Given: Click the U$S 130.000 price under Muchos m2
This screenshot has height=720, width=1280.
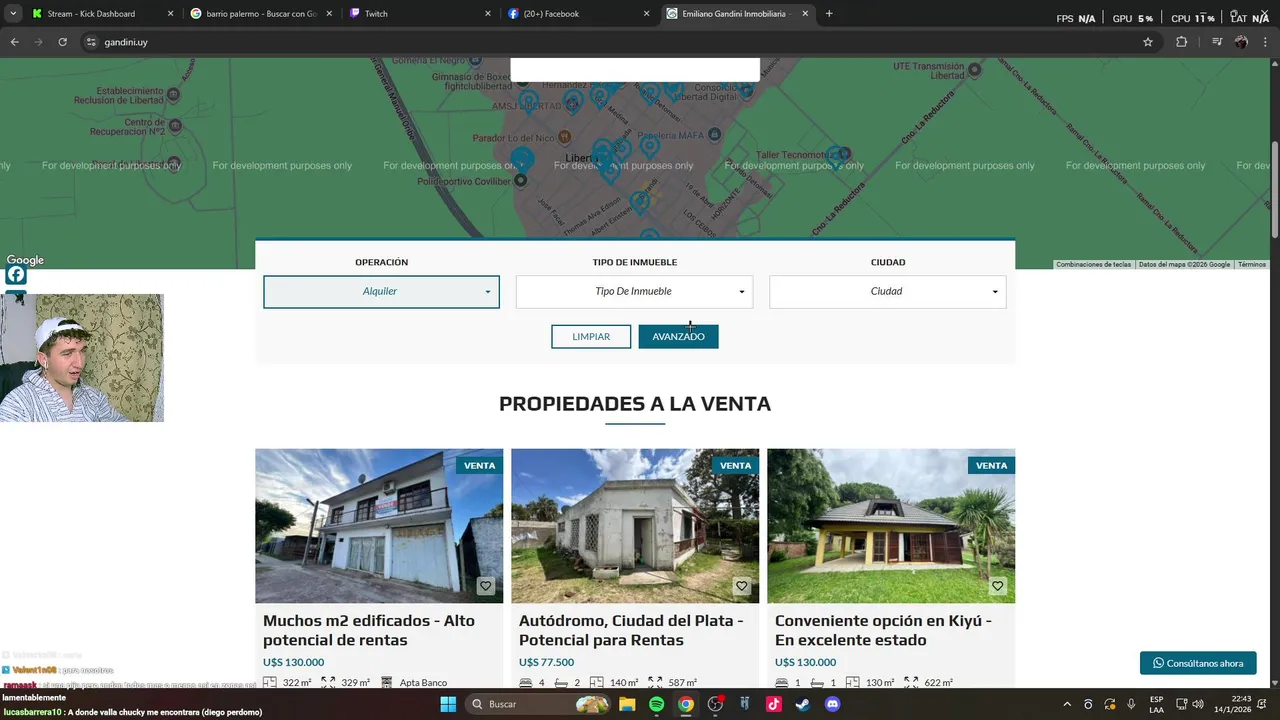Looking at the screenshot, I should point(293,662).
